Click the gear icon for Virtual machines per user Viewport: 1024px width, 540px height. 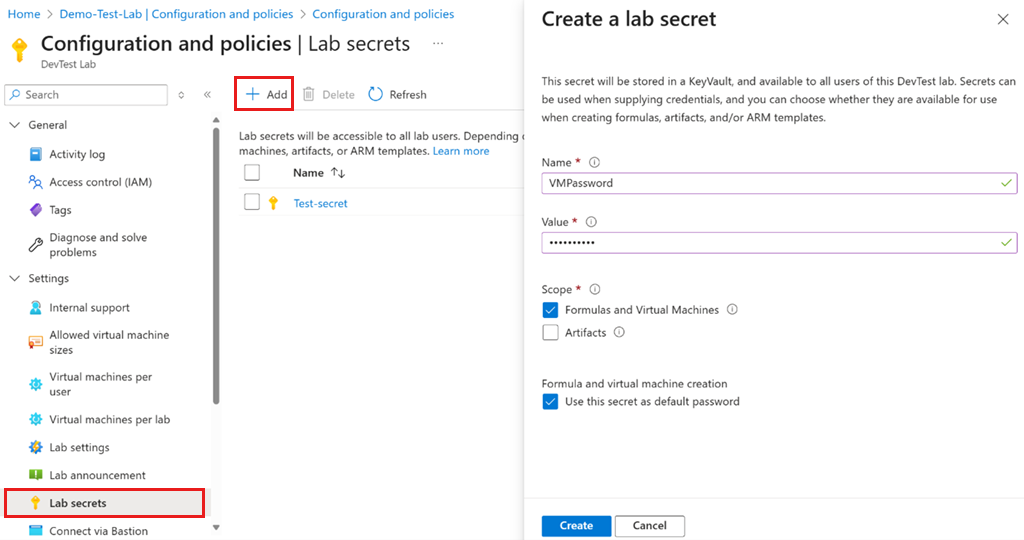point(36,384)
